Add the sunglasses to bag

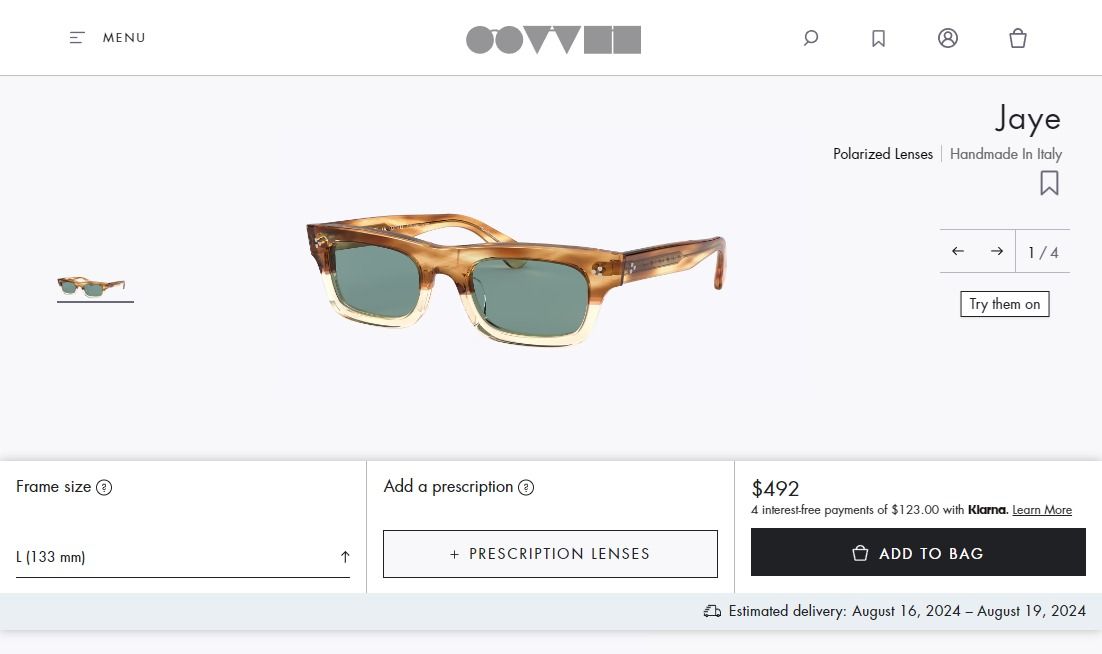[918, 553]
